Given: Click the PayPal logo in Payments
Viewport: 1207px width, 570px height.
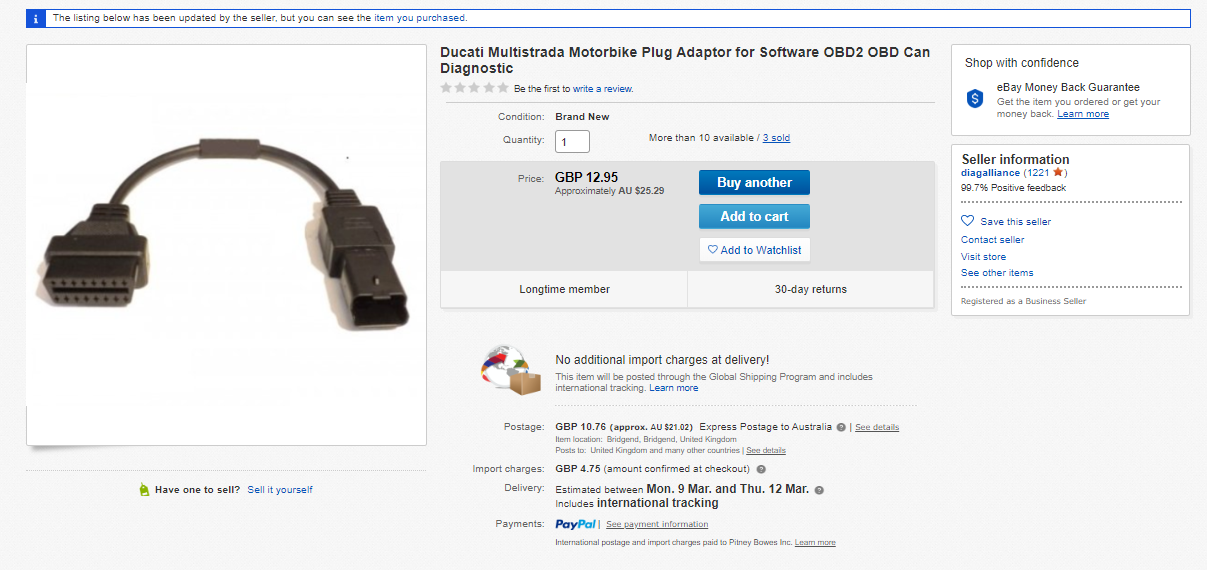Looking at the screenshot, I should (x=576, y=524).
